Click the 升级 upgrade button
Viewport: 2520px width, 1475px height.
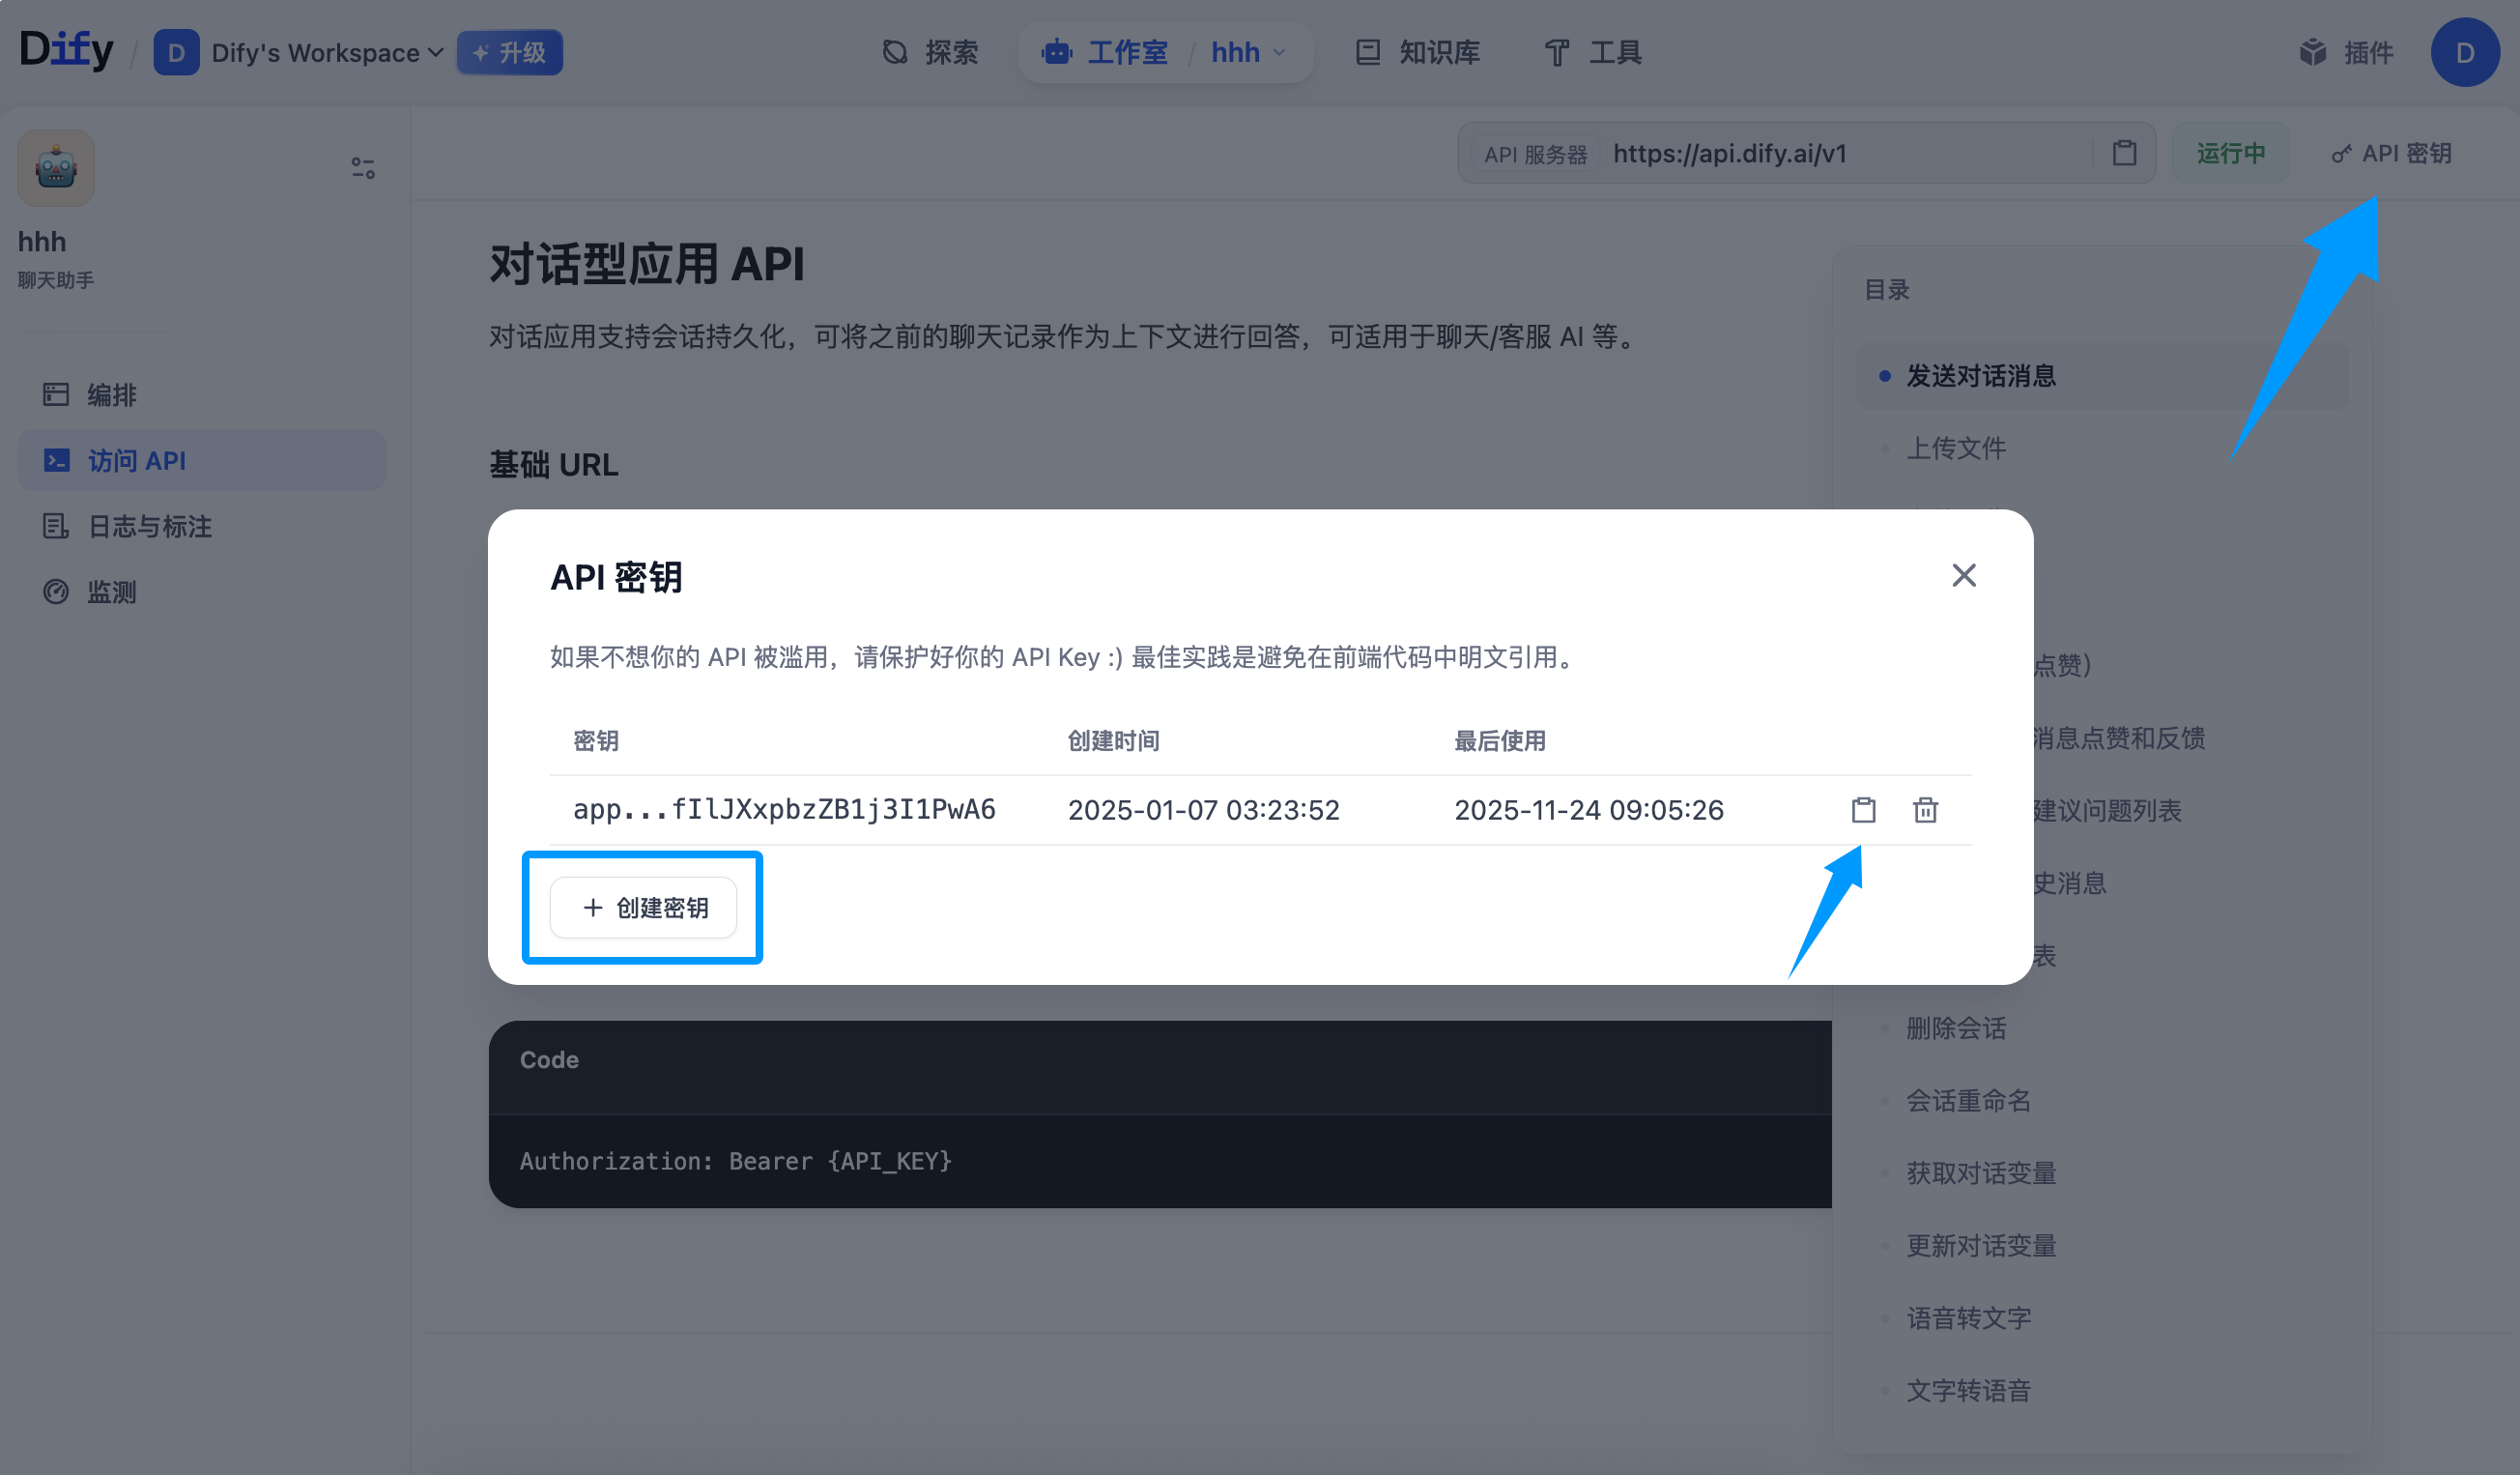[x=509, y=53]
